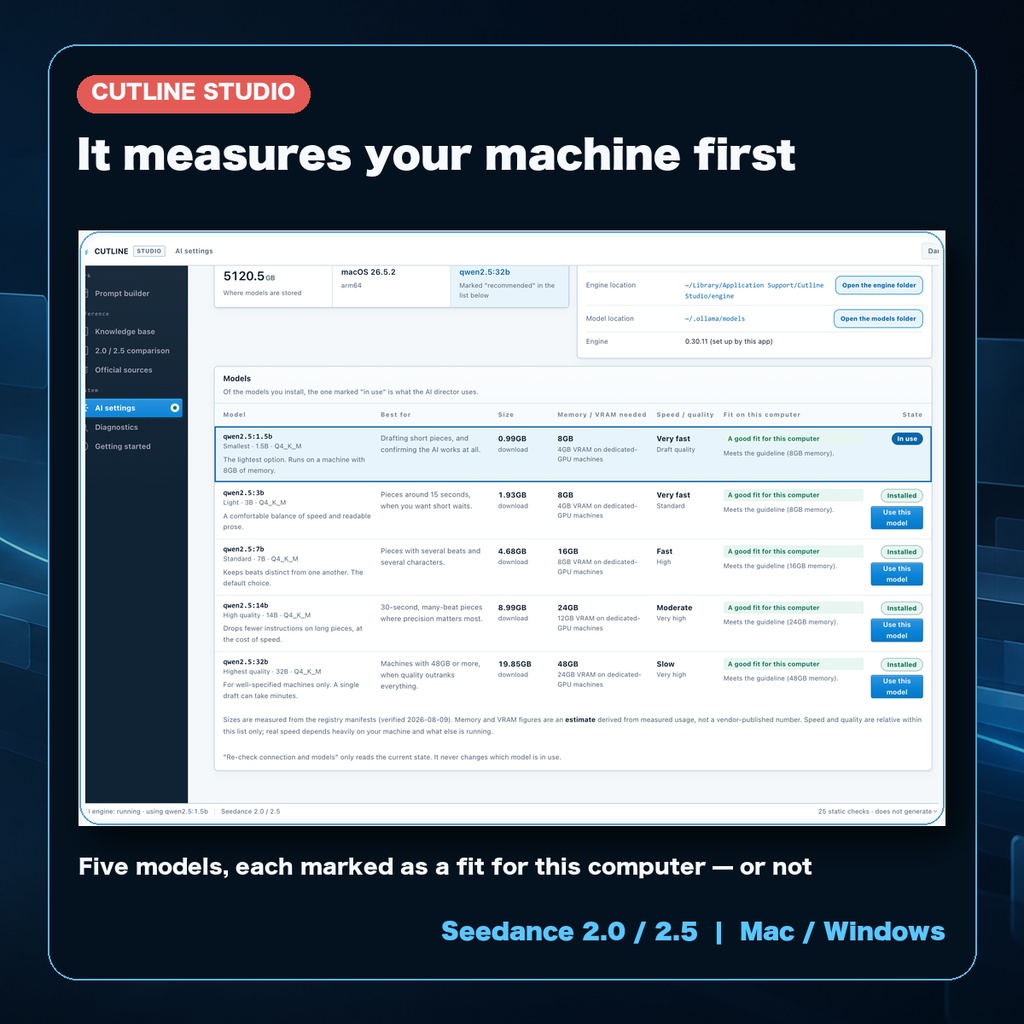
Task: Click the 8.99GB download size
Action: [x=512, y=607]
